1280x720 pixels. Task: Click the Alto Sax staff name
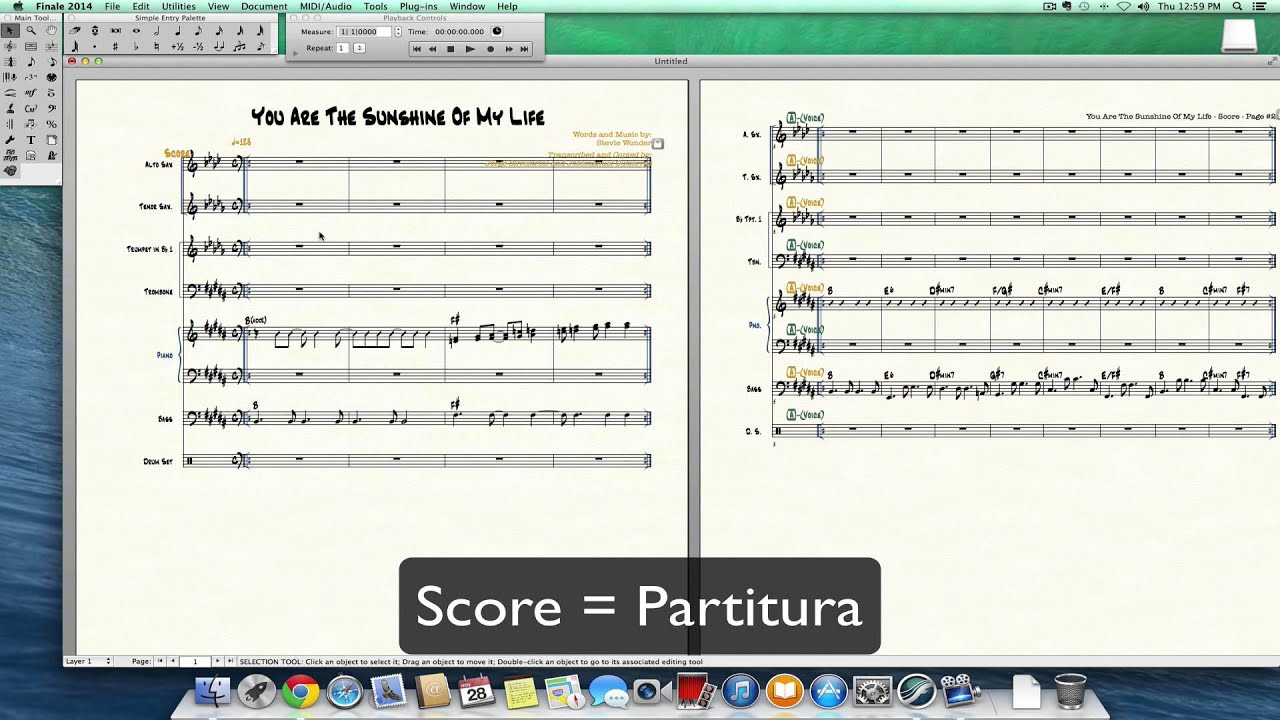click(x=158, y=164)
